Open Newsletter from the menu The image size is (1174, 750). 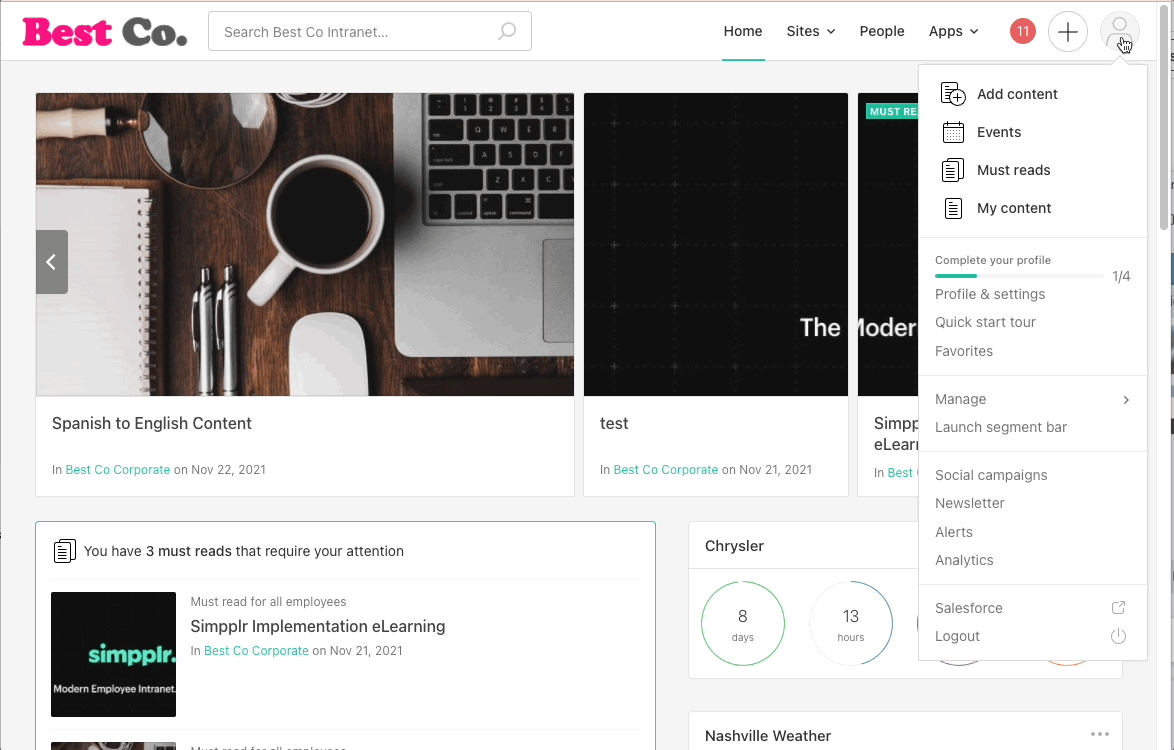[x=970, y=503]
